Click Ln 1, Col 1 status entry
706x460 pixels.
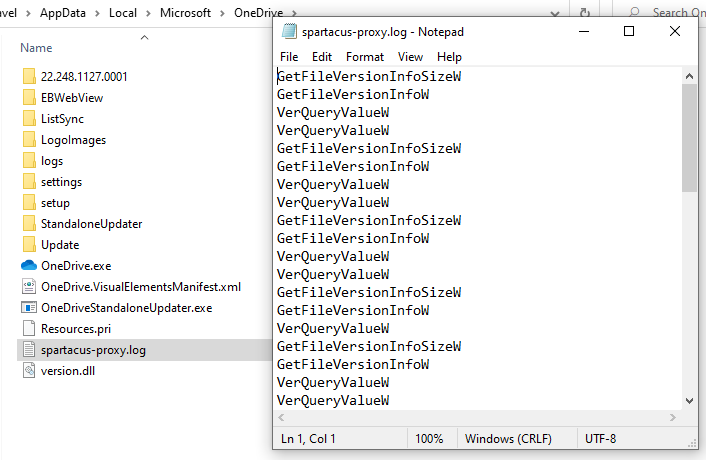308,438
